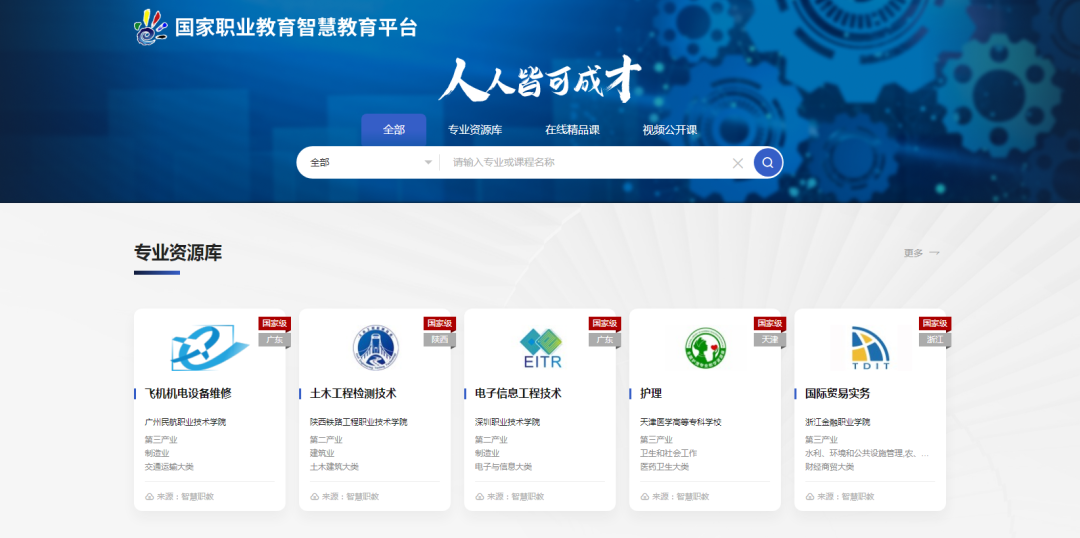Open the 飞机机电设备维修 title link
The image size is (1080, 538).
(188, 393)
